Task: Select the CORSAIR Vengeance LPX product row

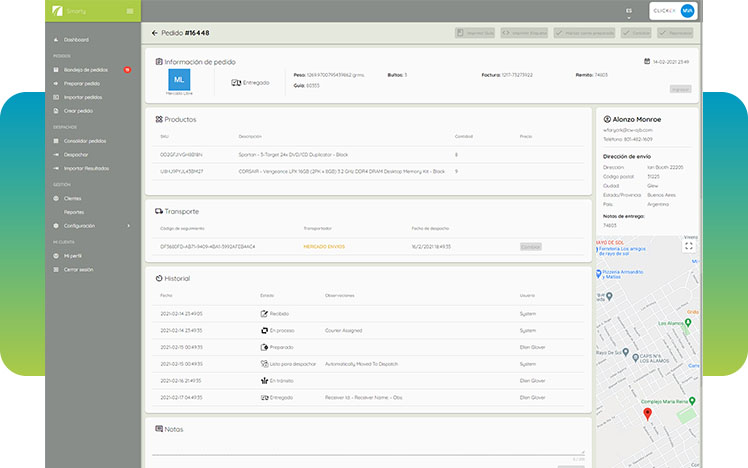Action: [x=368, y=171]
